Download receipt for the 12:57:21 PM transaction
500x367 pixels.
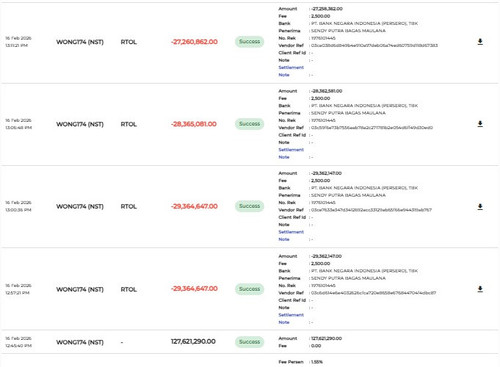point(480,289)
